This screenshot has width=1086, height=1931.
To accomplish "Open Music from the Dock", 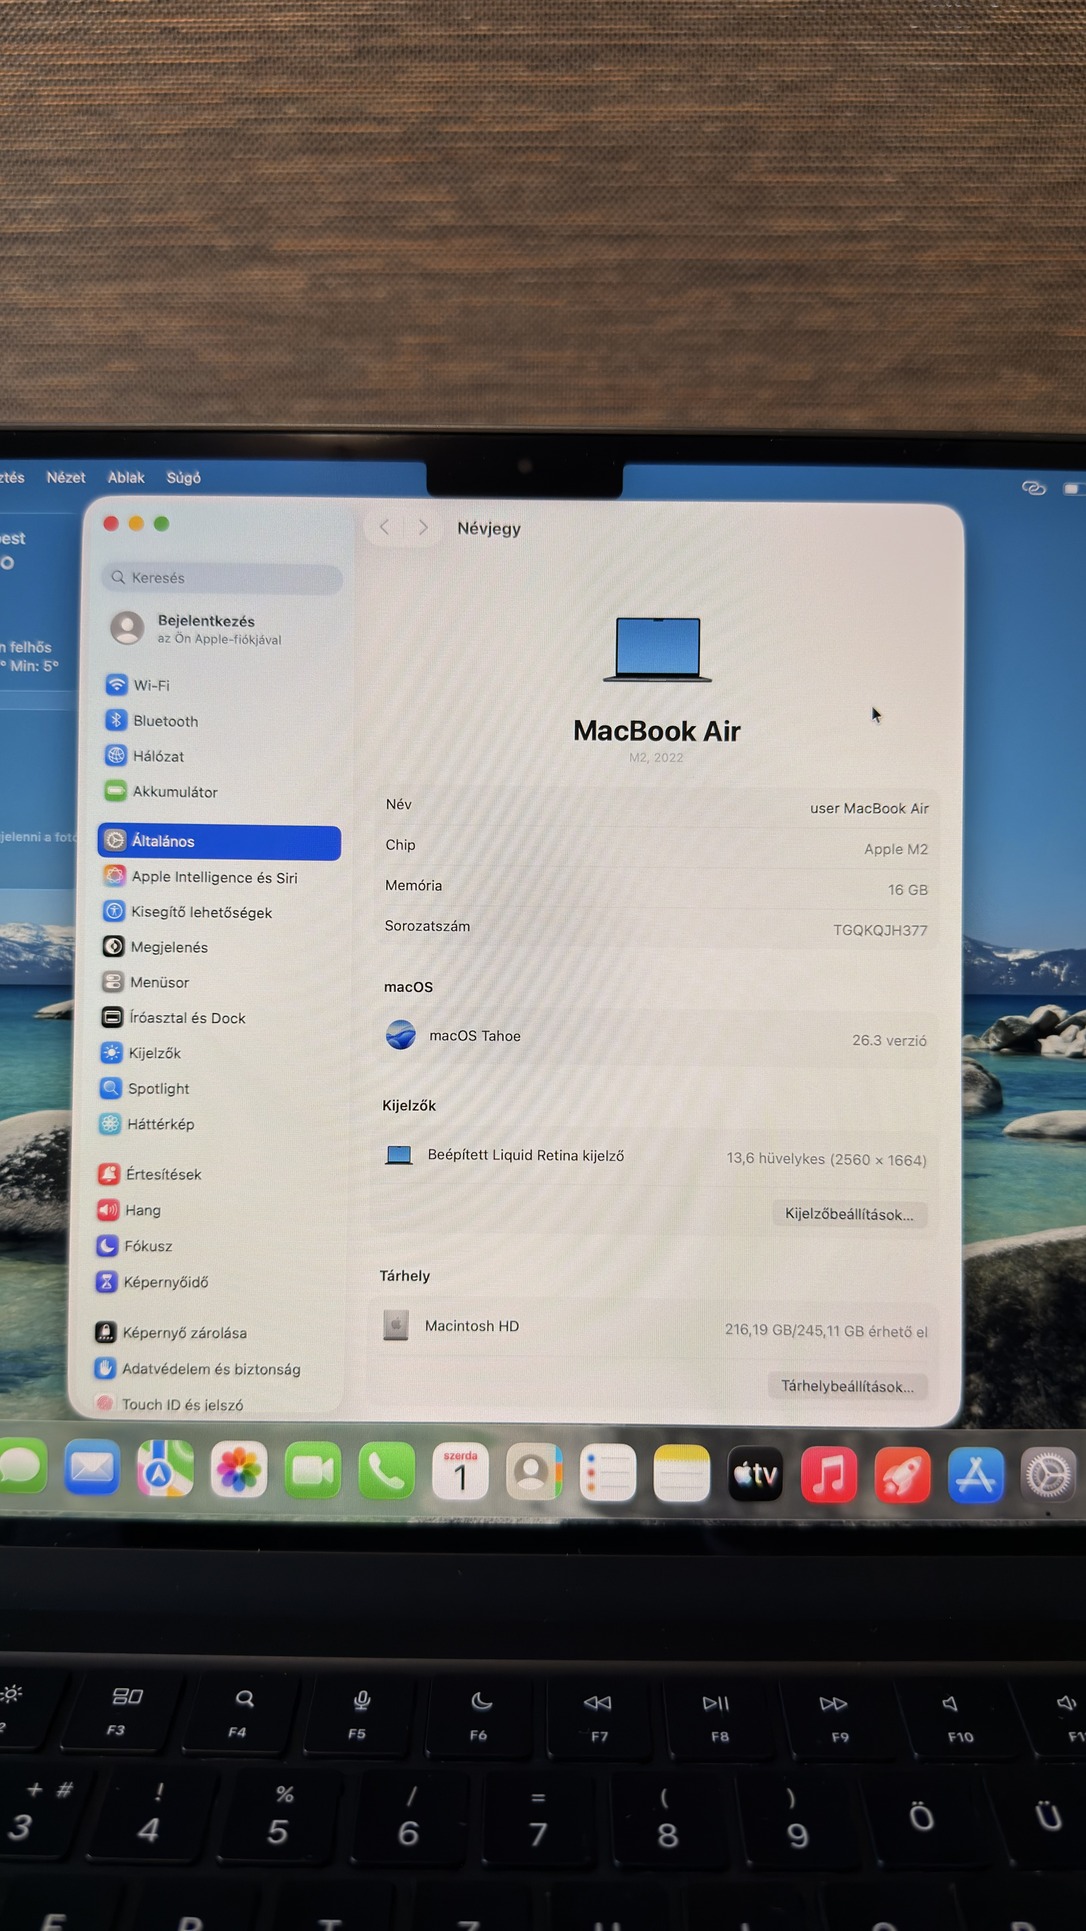I will (x=829, y=1475).
